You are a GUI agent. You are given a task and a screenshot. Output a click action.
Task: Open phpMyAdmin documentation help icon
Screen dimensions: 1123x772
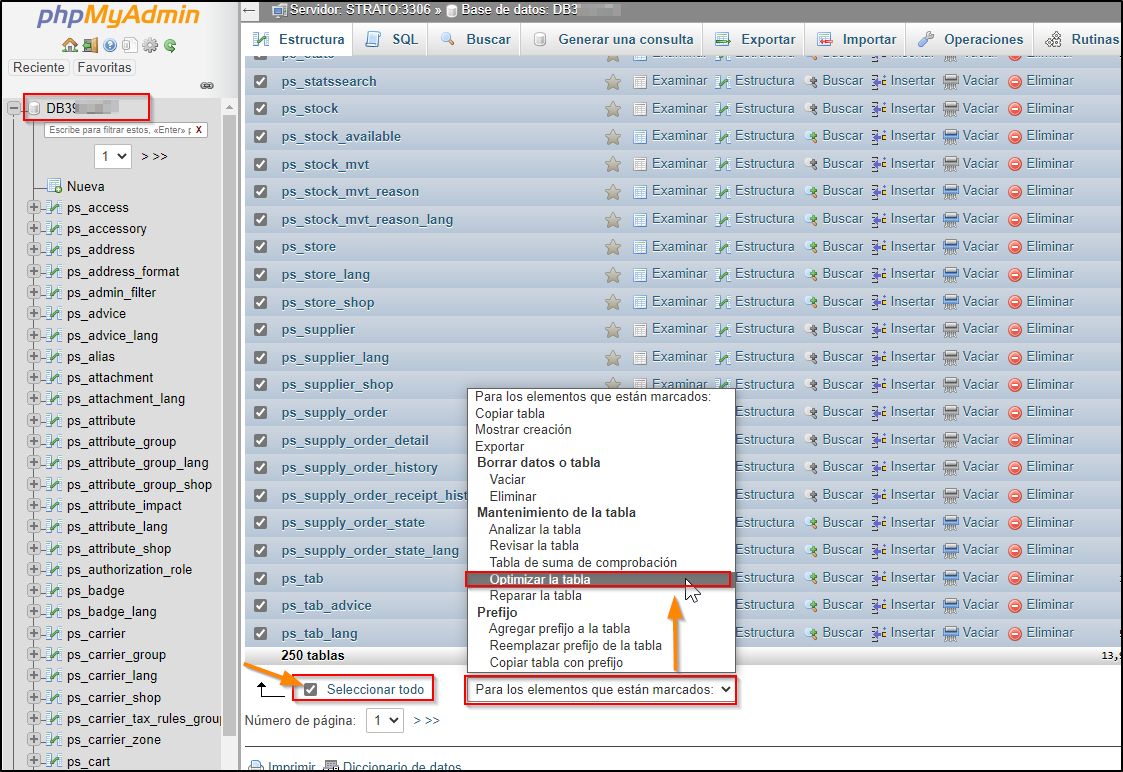point(110,45)
